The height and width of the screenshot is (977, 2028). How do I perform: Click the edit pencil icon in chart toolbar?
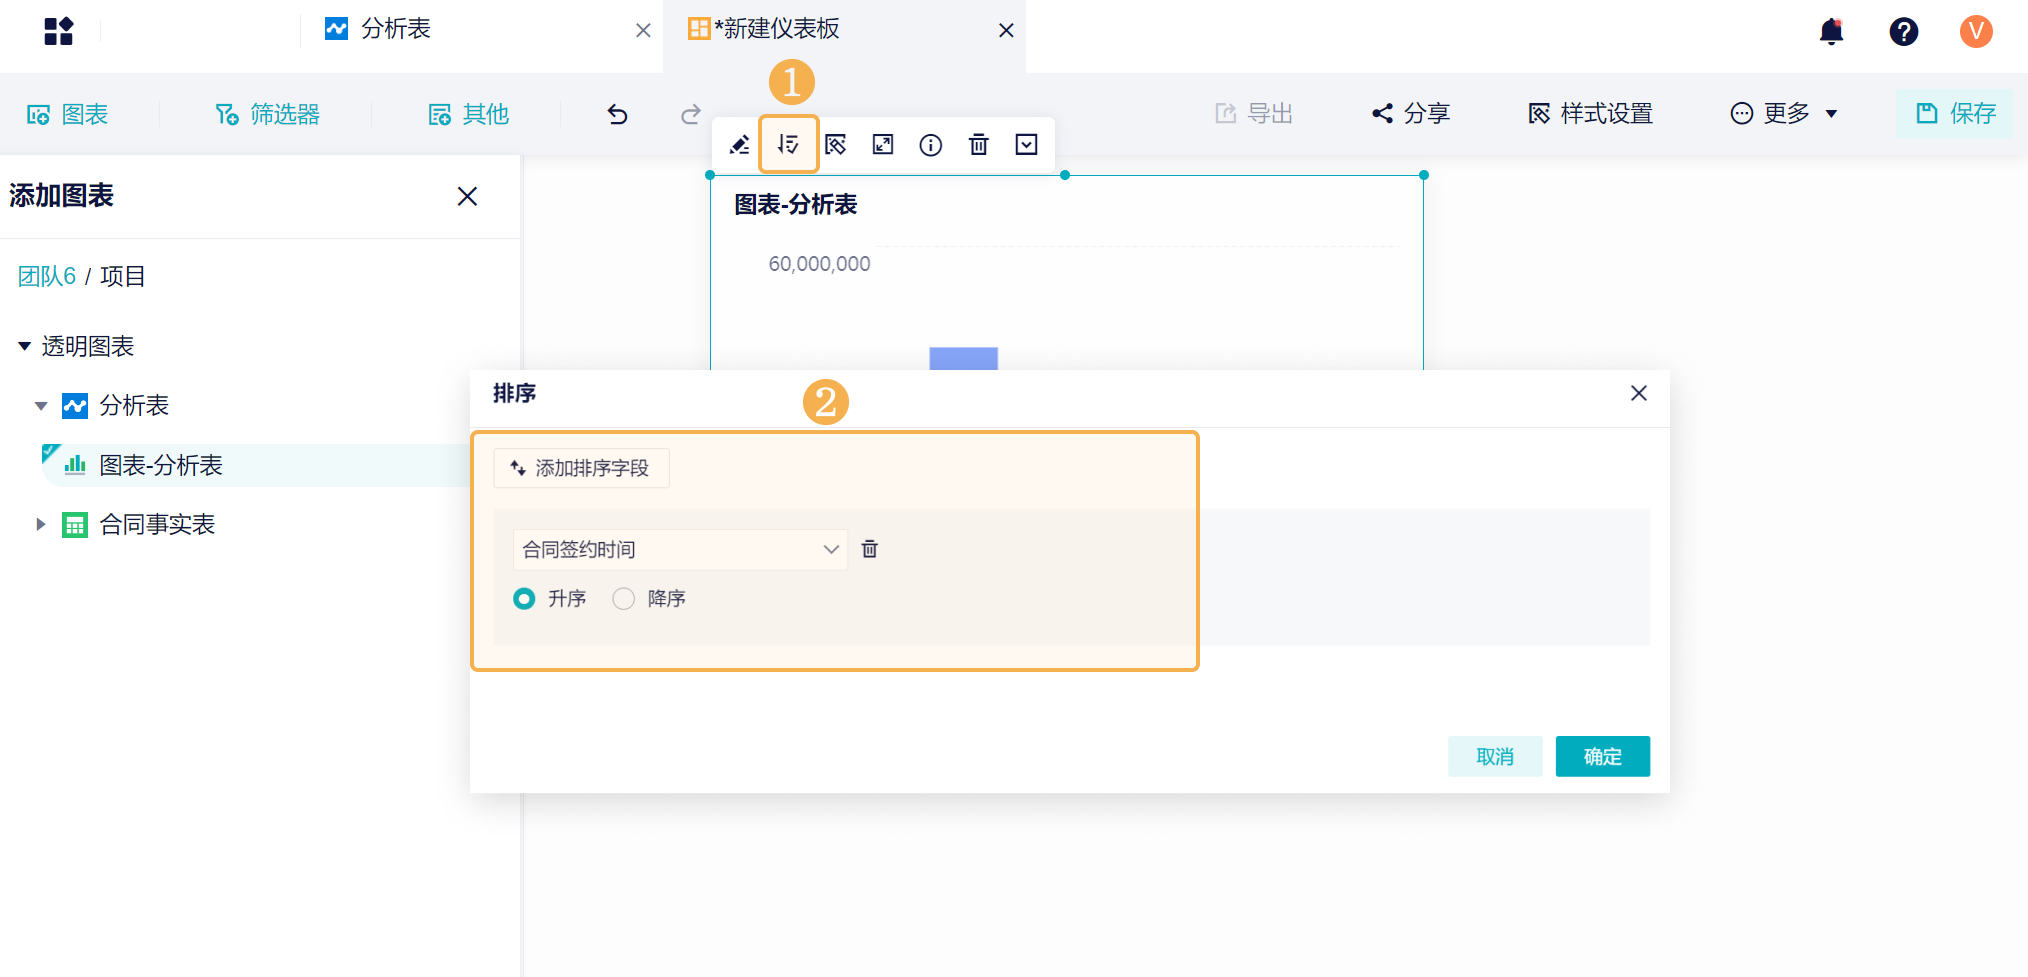pyautogui.click(x=739, y=145)
